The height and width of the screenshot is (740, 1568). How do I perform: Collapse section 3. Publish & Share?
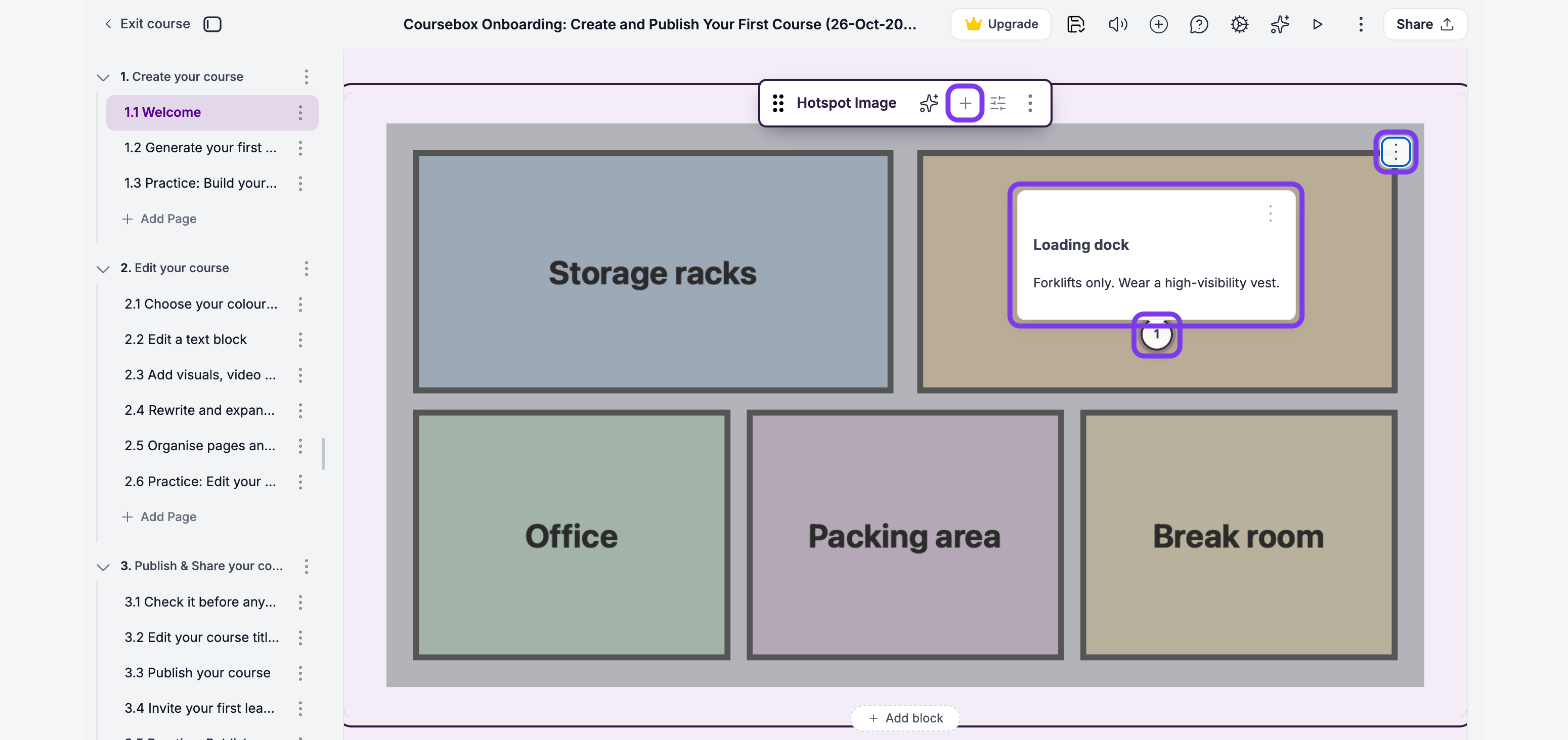(102, 567)
